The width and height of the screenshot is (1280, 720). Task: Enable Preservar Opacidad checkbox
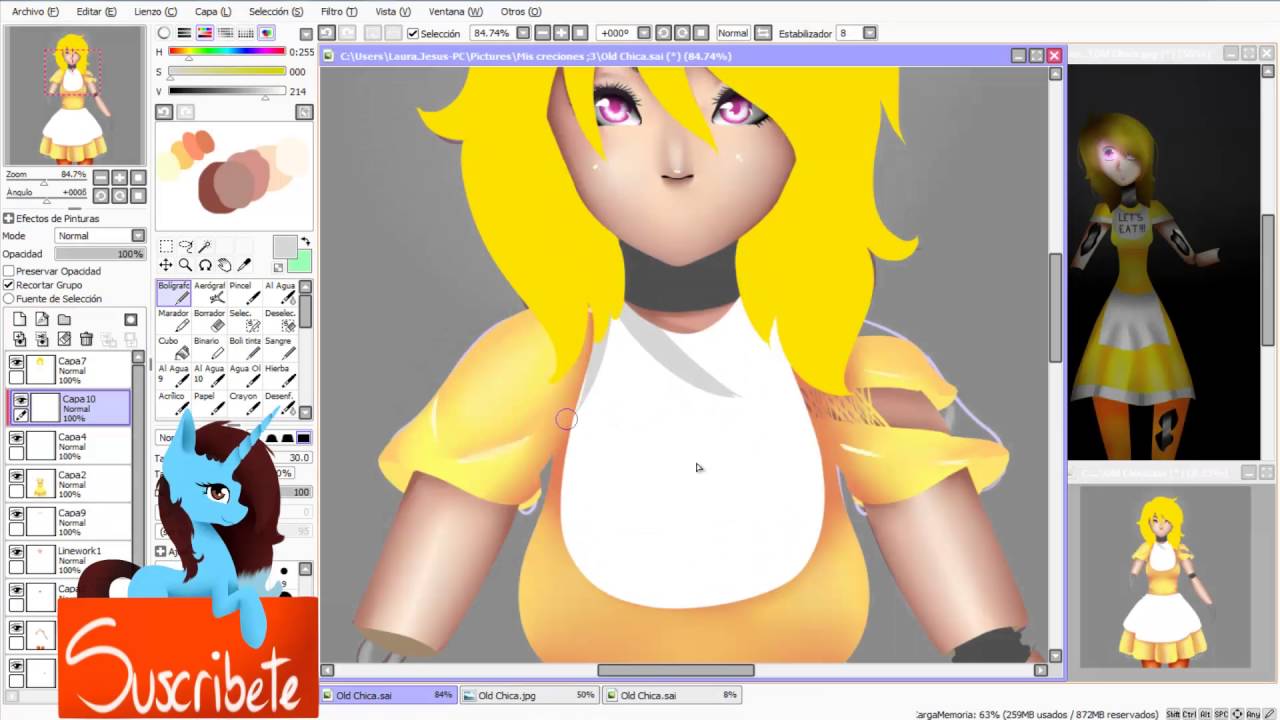click(x=9, y=271)
